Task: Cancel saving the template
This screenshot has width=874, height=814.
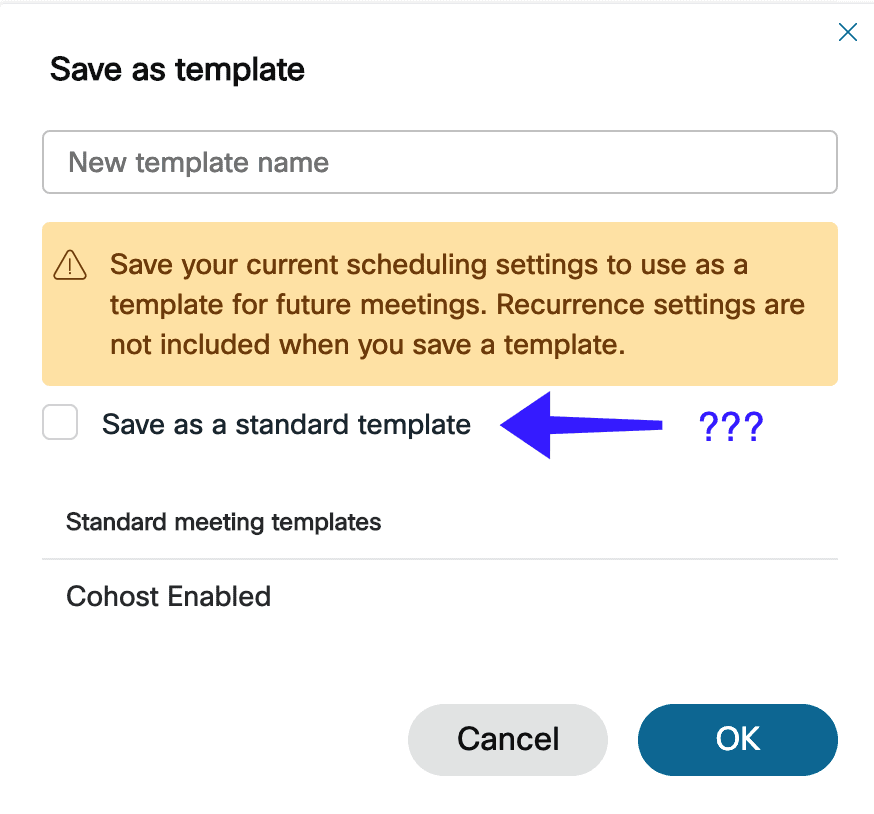Action: tap(508, 739)
